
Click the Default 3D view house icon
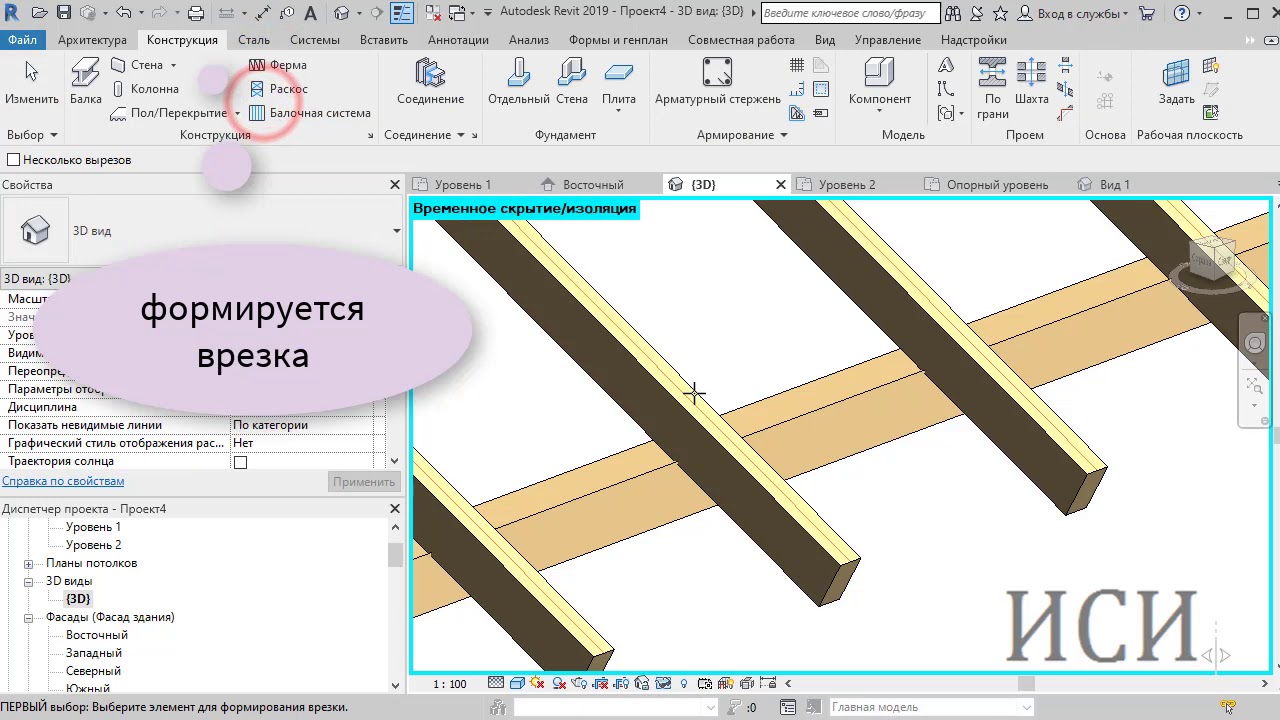342,13
